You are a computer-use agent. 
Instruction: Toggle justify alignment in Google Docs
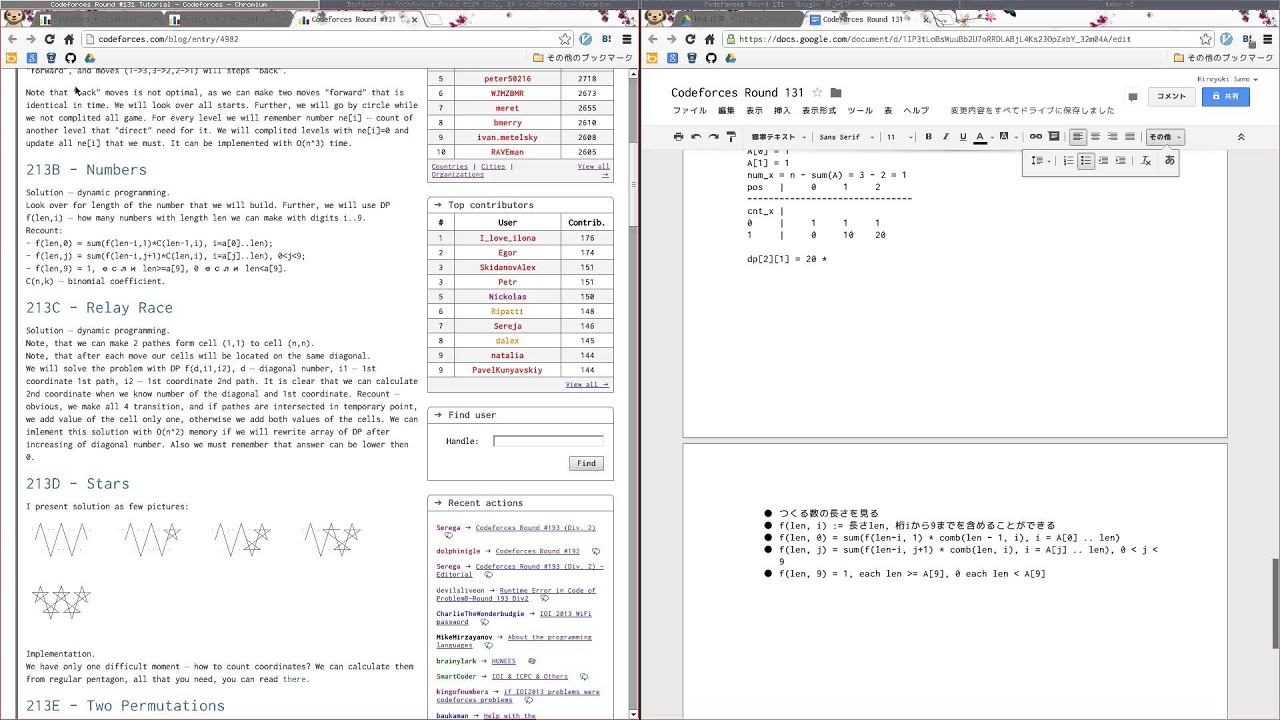click(x=1130, y=137)
